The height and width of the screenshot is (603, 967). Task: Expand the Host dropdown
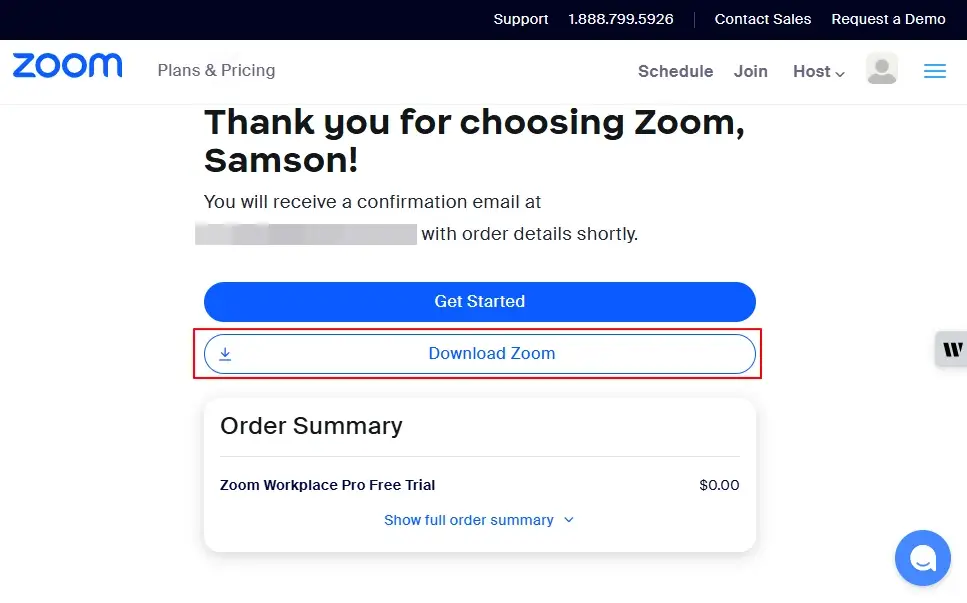pos(818,71)
